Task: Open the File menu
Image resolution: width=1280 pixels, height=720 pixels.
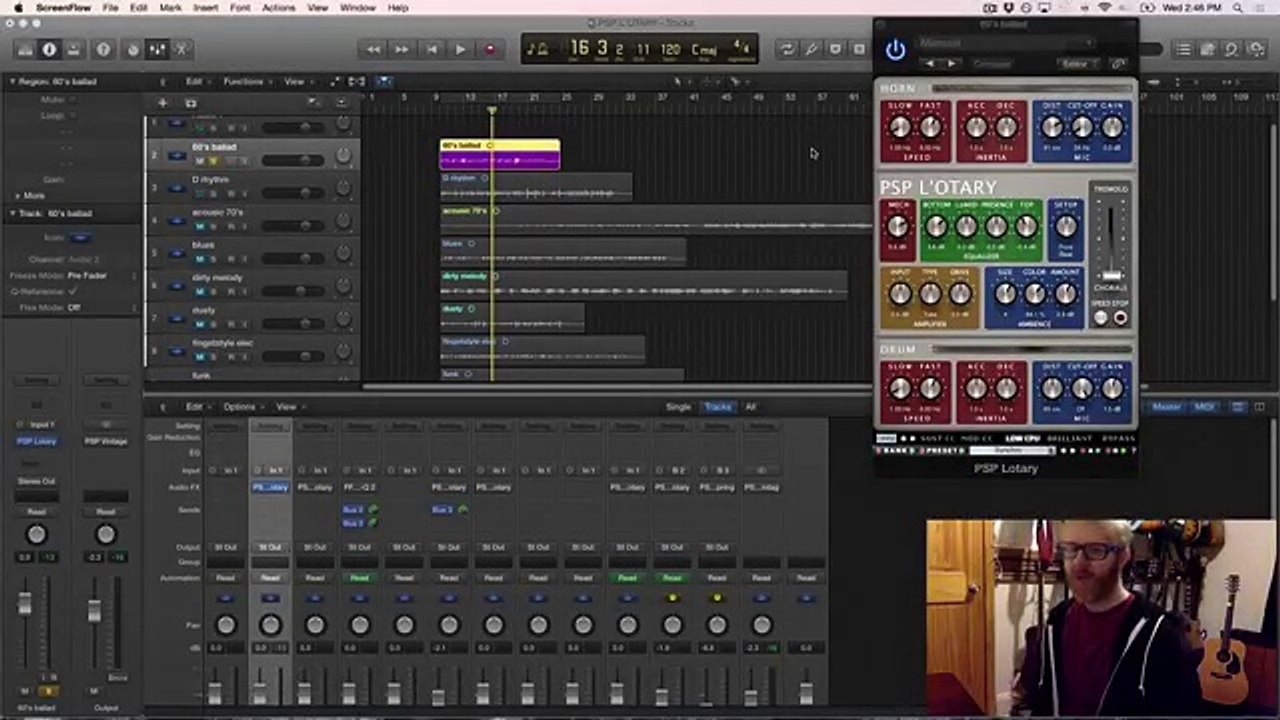Action: (110, 7)
